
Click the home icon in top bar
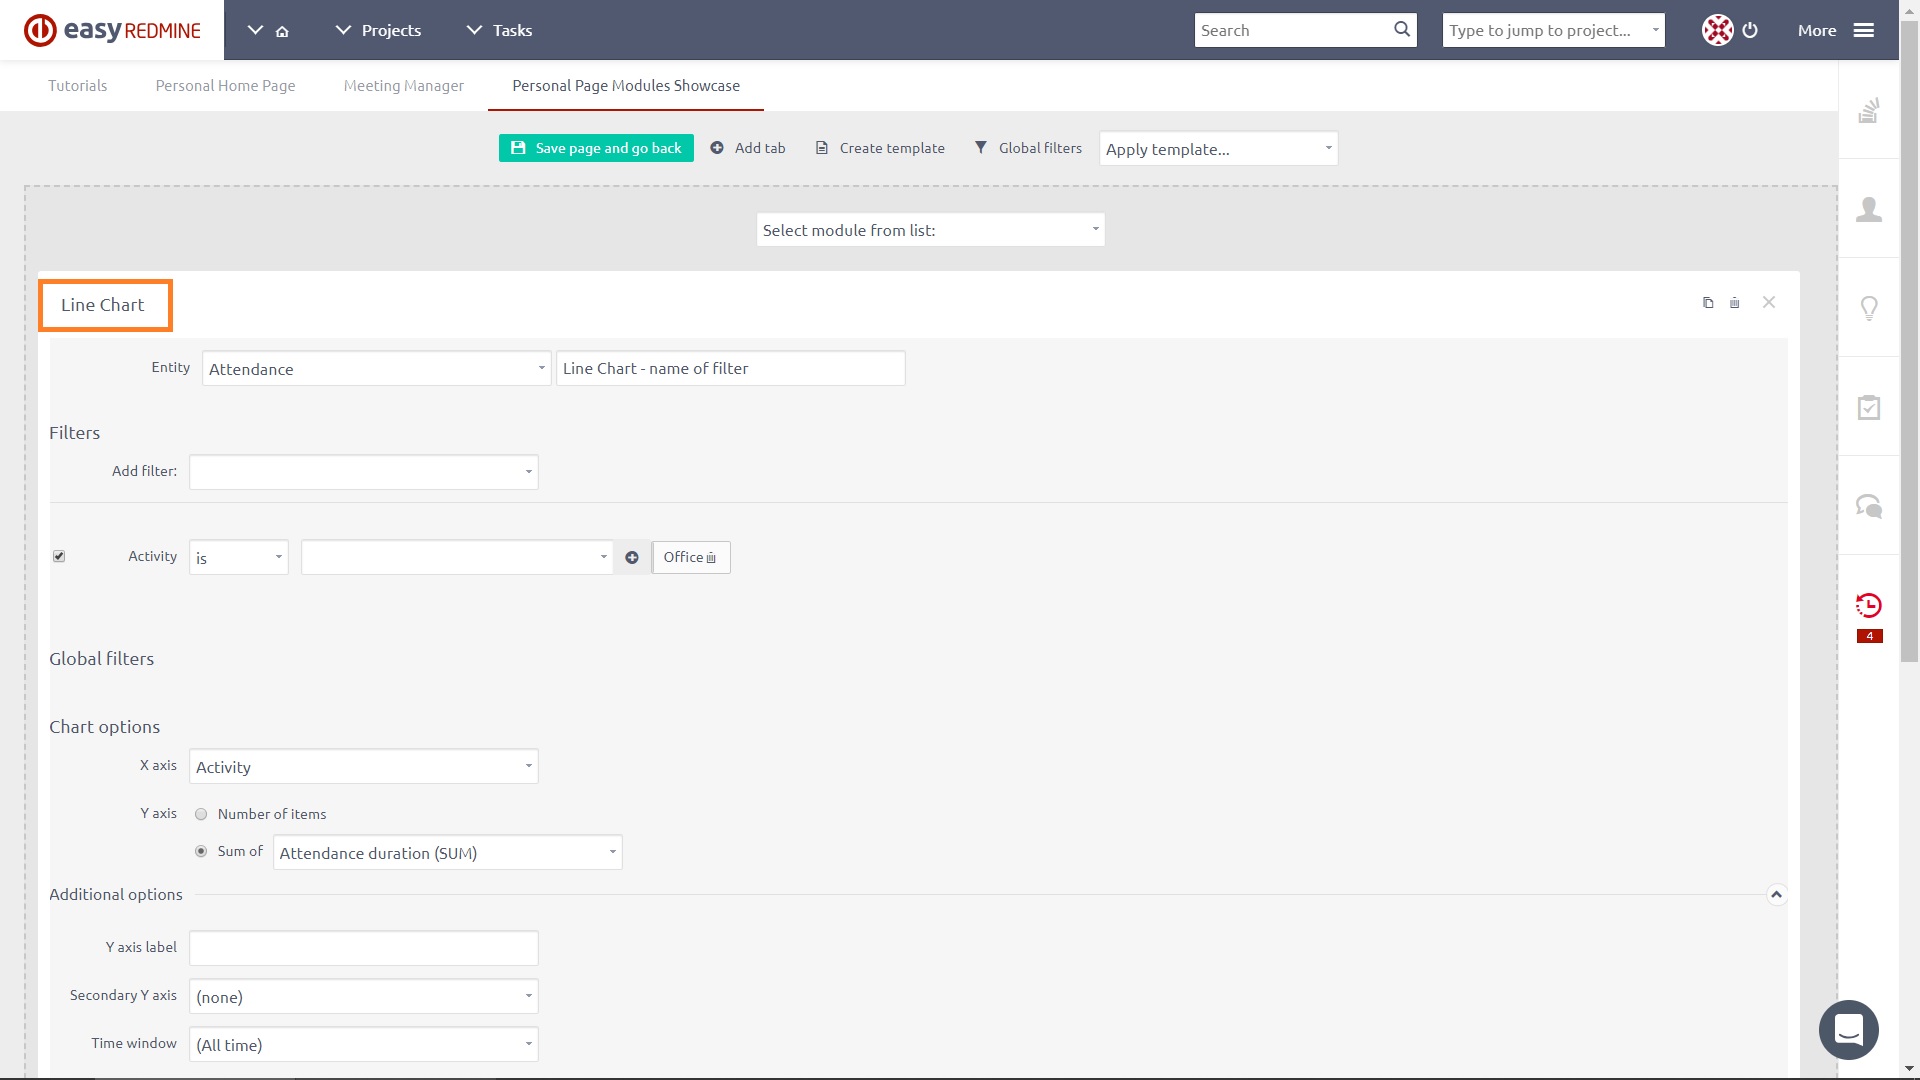pyautogui.click(x=282, y=31)
